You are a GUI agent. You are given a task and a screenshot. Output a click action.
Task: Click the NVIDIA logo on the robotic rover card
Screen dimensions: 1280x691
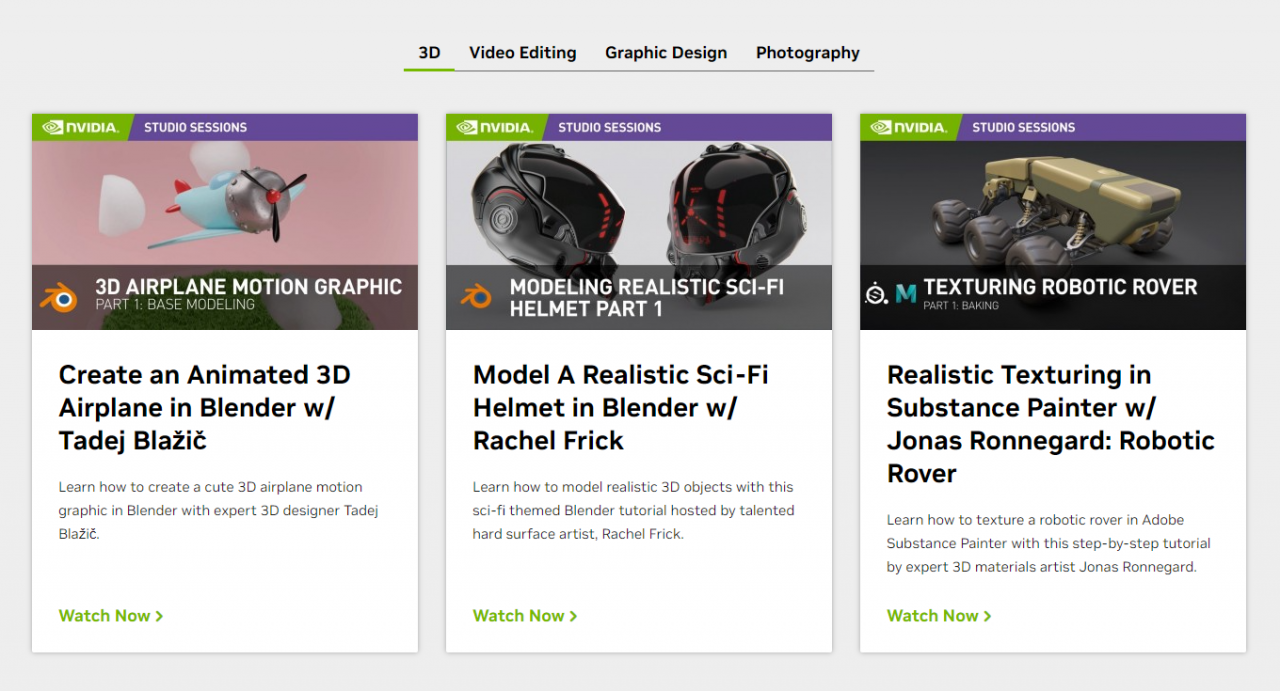[x=908, y=127]
